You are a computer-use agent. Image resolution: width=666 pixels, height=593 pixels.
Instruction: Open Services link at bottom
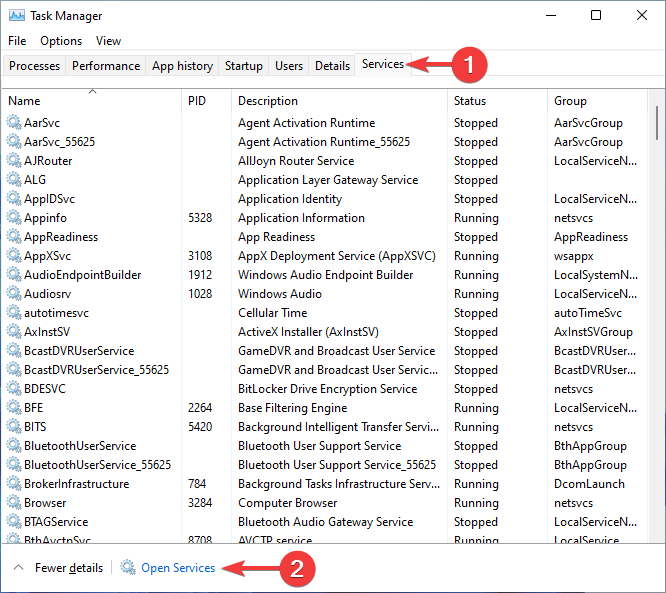pyautogui.click(x=178, y=568)
